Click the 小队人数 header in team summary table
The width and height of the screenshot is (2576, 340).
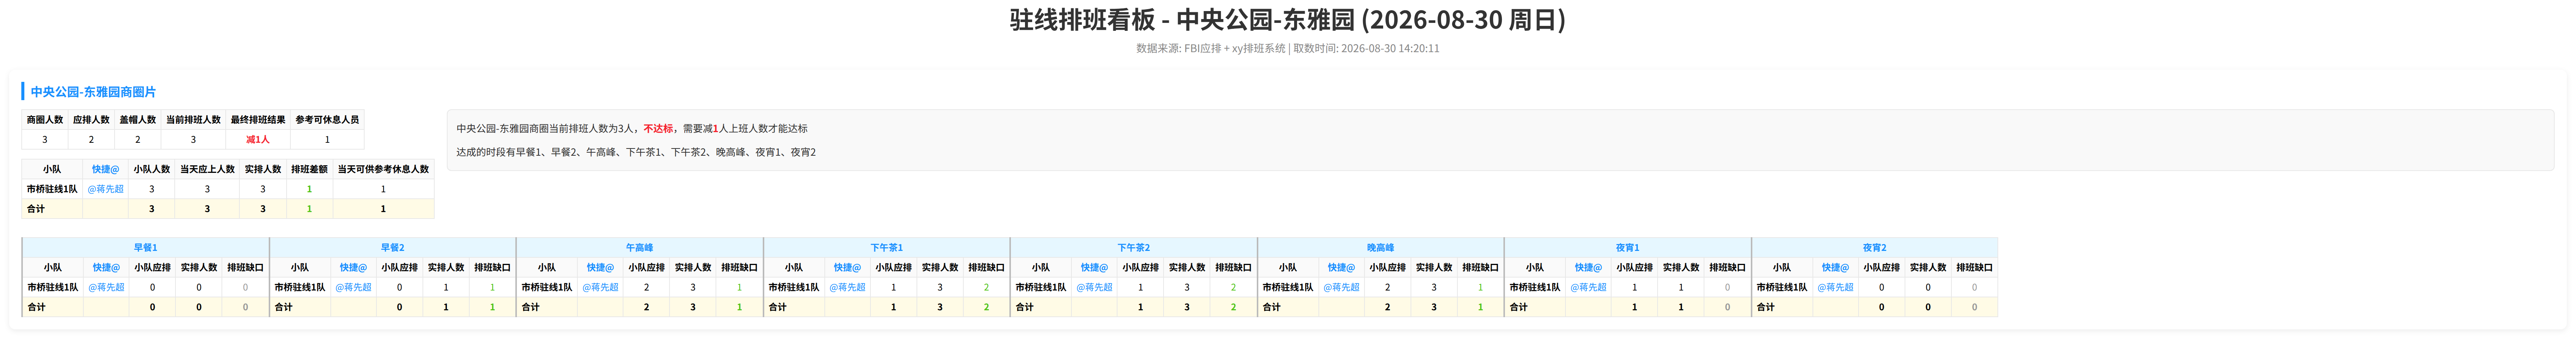click(152, 170)
